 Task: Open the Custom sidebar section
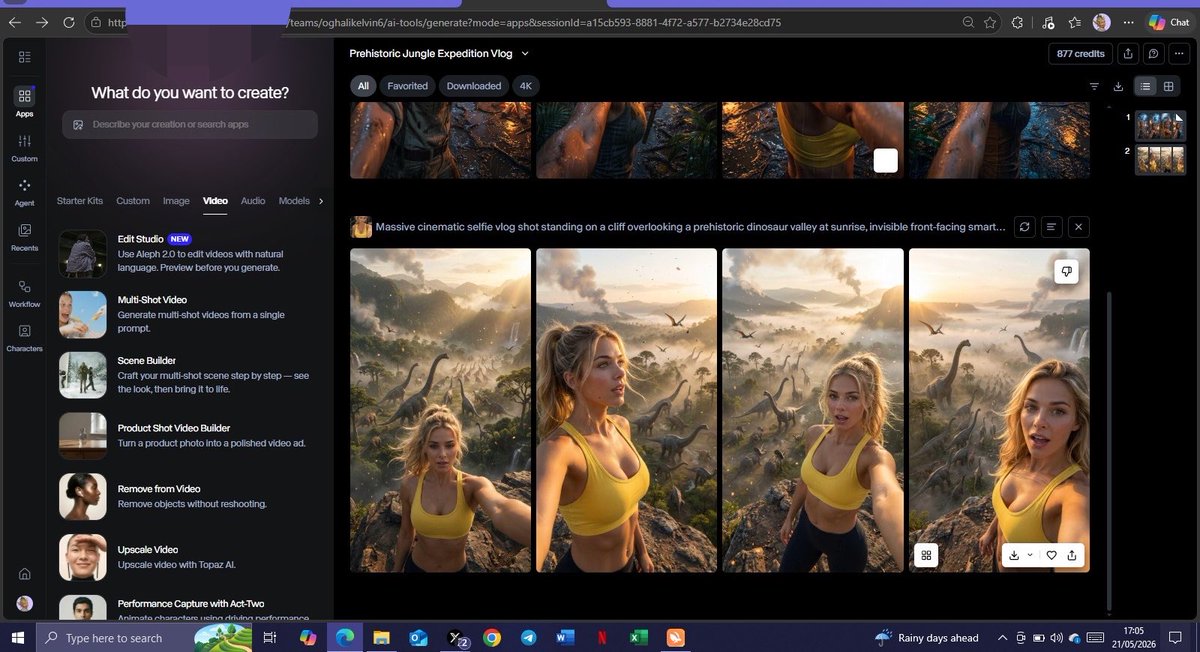pyautogui.click(x=24, y=148)
